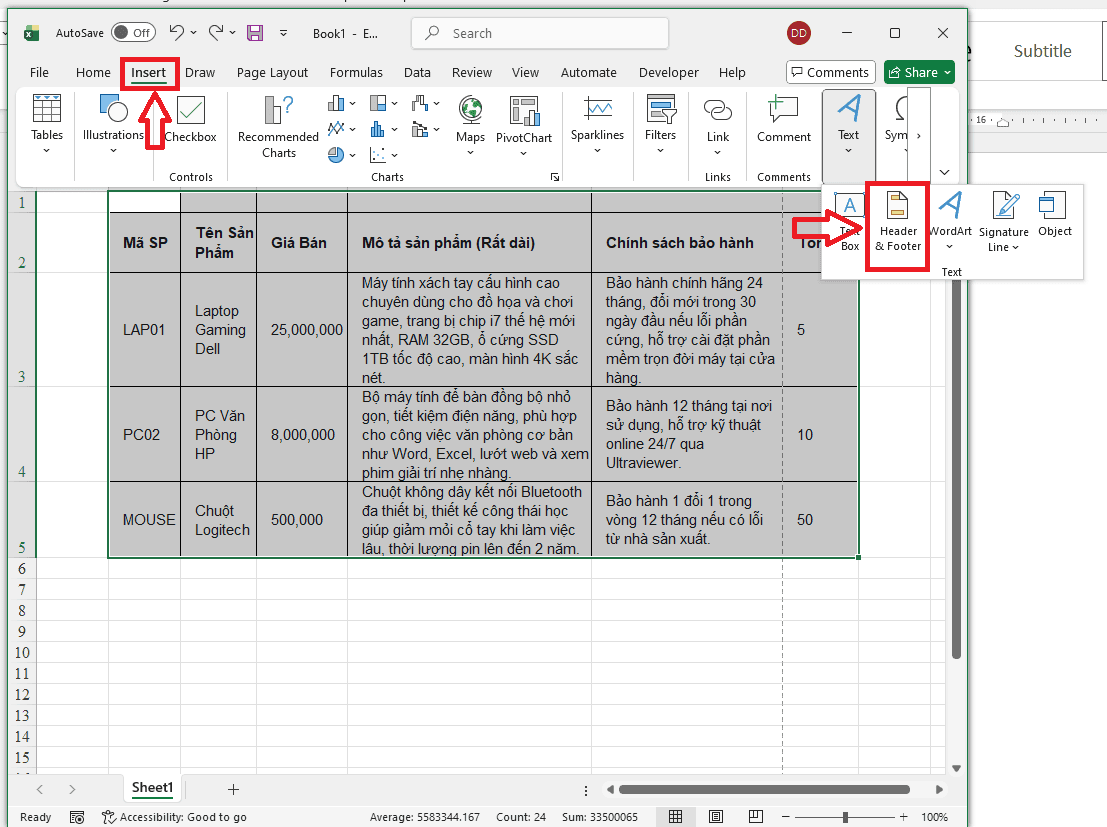Switch to the Review tab
1107x827 pixels.
coord(472,72)
